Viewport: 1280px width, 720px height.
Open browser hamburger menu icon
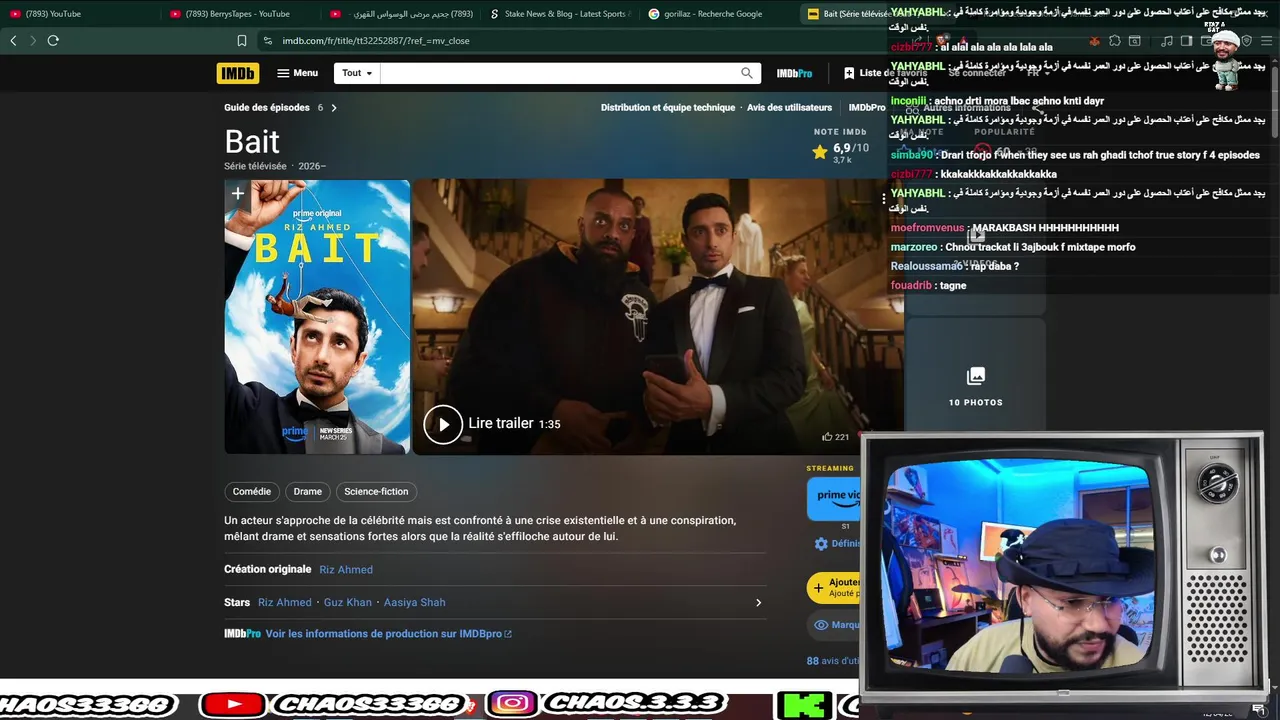tap(1266, 41)
